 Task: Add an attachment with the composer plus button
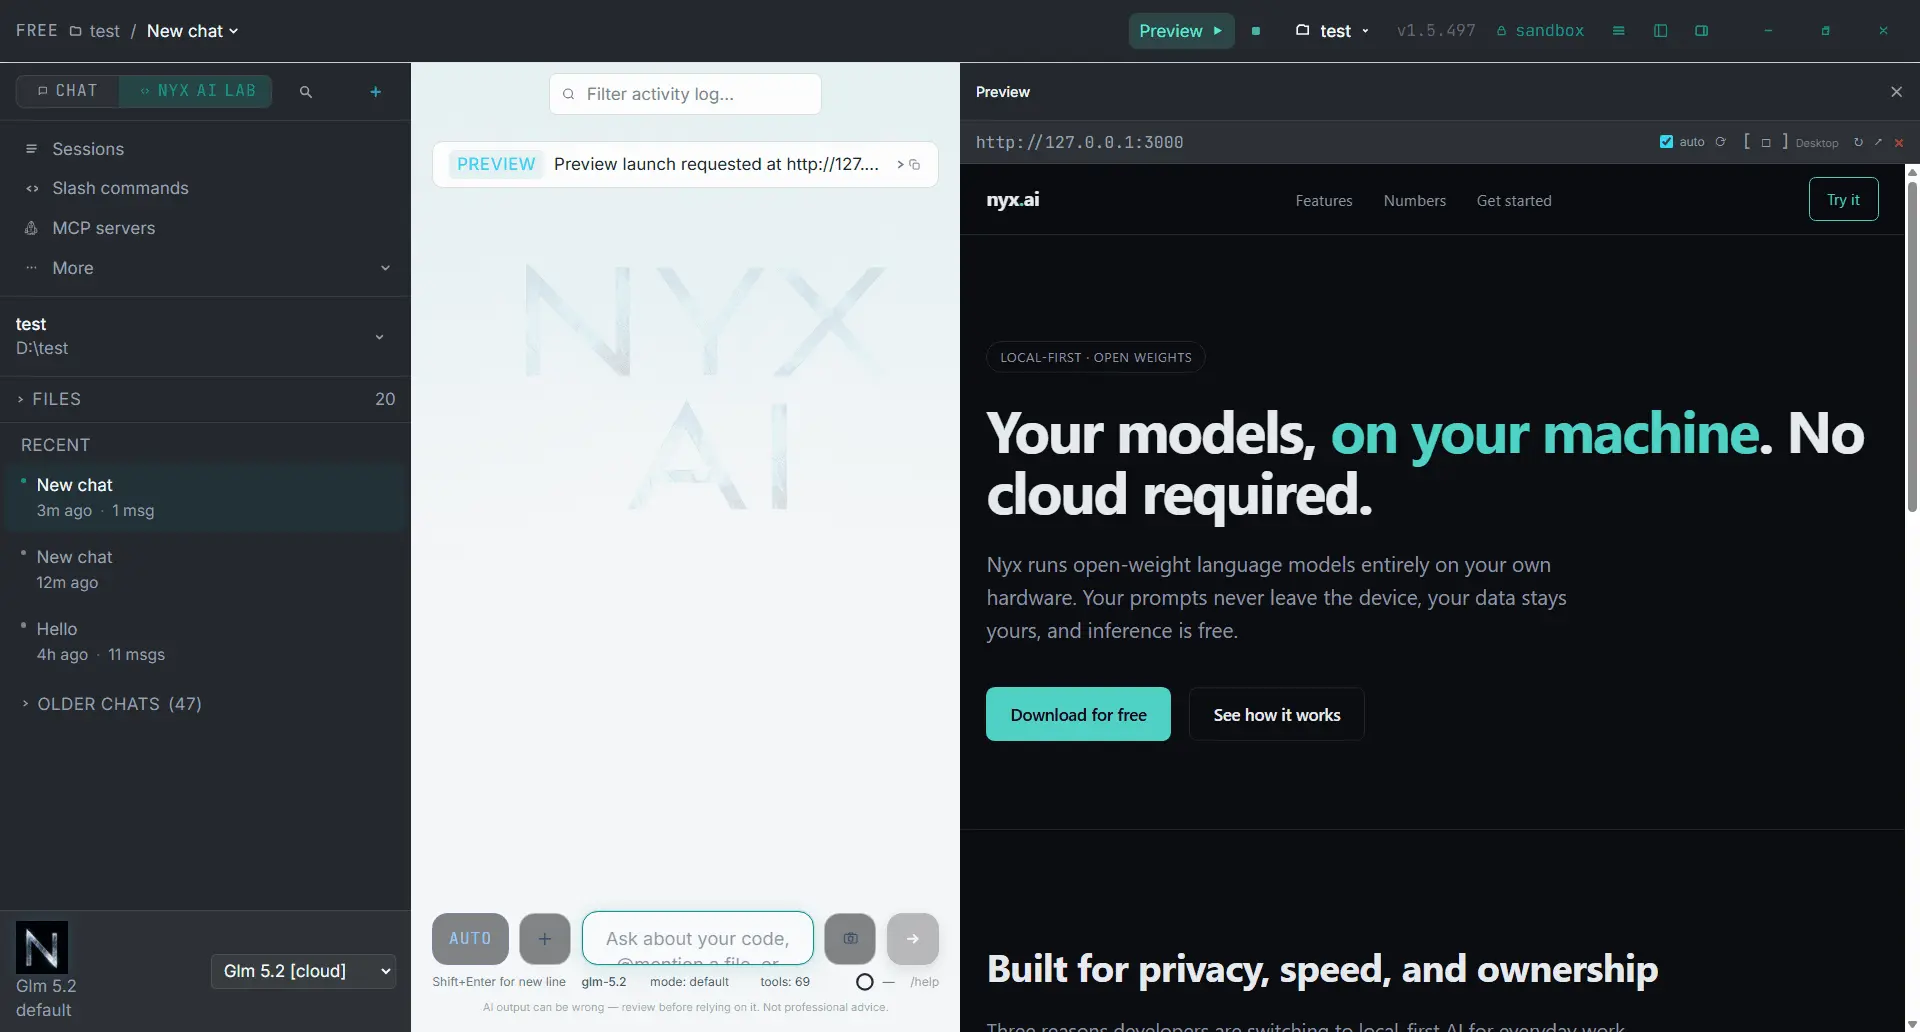(x=545, y=939)
